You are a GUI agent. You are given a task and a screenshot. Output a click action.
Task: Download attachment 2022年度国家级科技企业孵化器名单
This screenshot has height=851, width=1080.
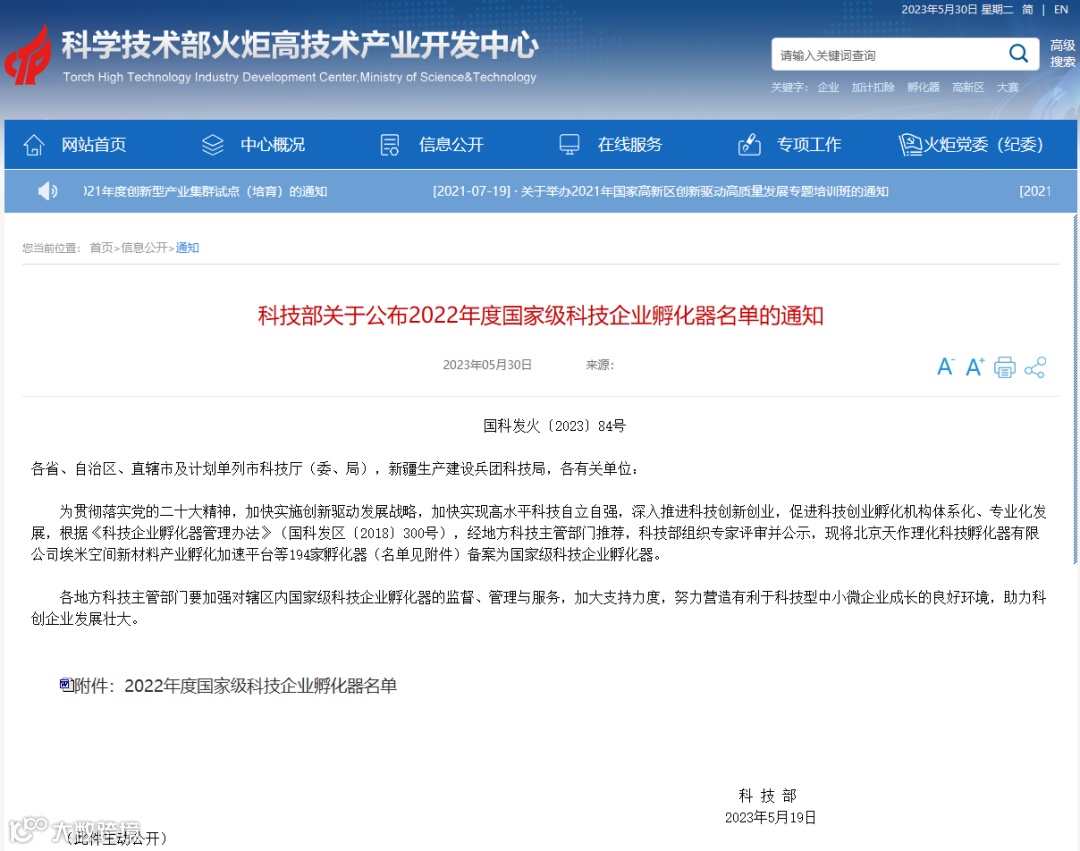click(260, 686)
